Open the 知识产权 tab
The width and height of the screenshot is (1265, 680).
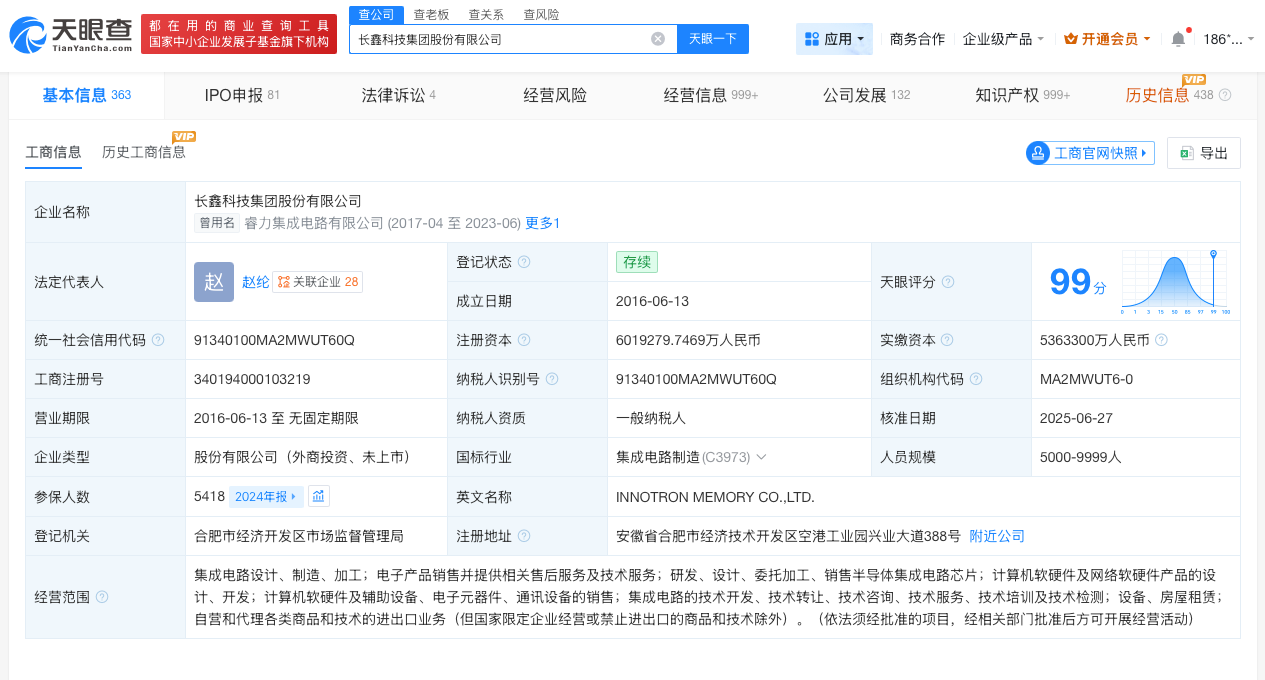click(x=1022, y=95)
